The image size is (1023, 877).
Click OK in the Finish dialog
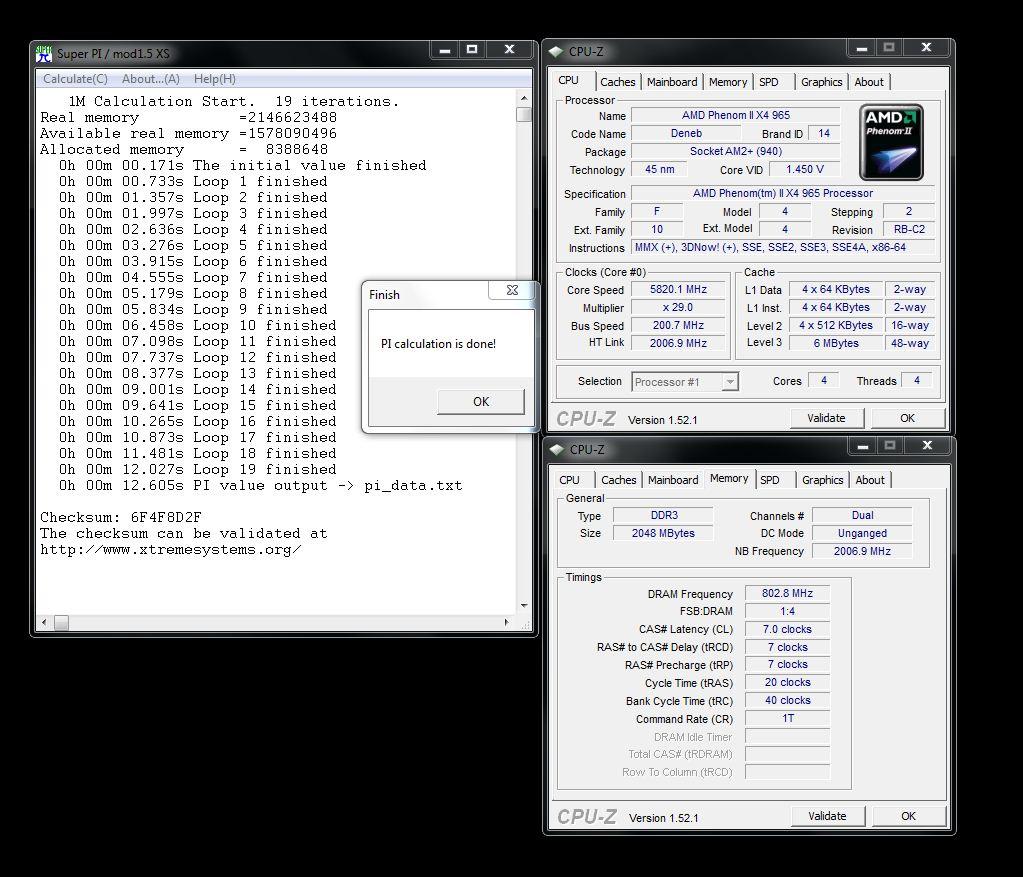click(x=481, y=402)
